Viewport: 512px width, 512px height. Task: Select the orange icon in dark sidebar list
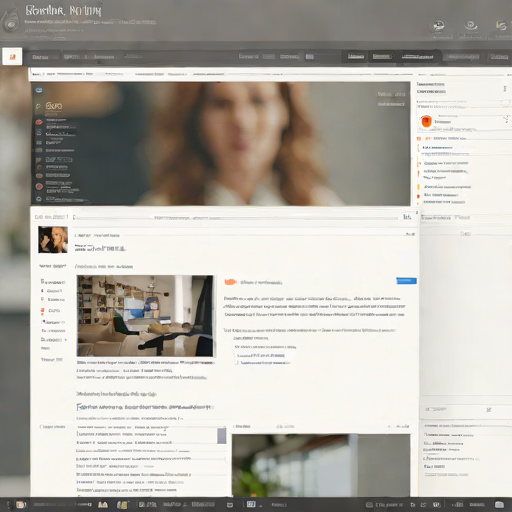click(x=39, y=122)
